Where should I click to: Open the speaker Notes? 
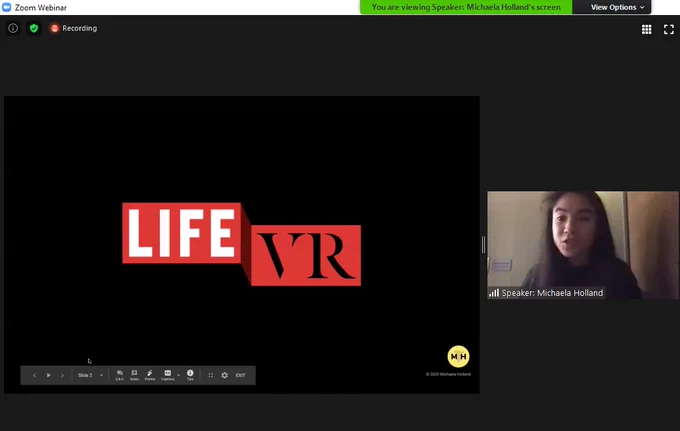point(134,375)
